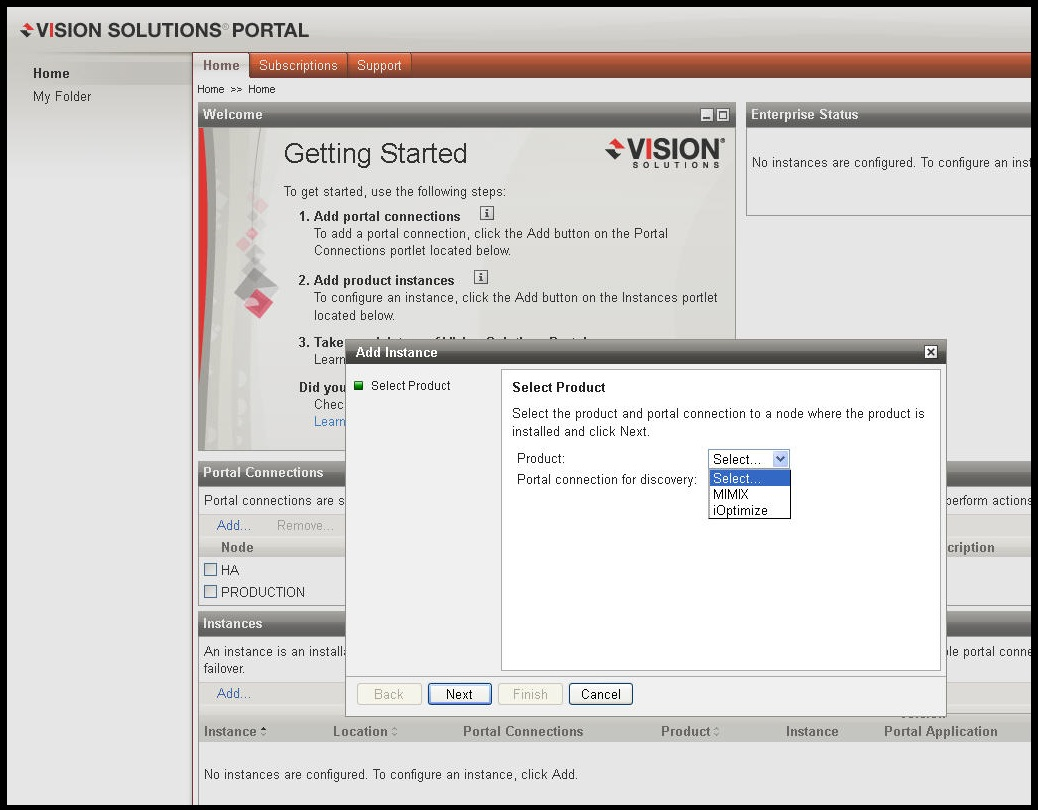
Task: Open My Folder in the sidebar
Action: (62, 97)
